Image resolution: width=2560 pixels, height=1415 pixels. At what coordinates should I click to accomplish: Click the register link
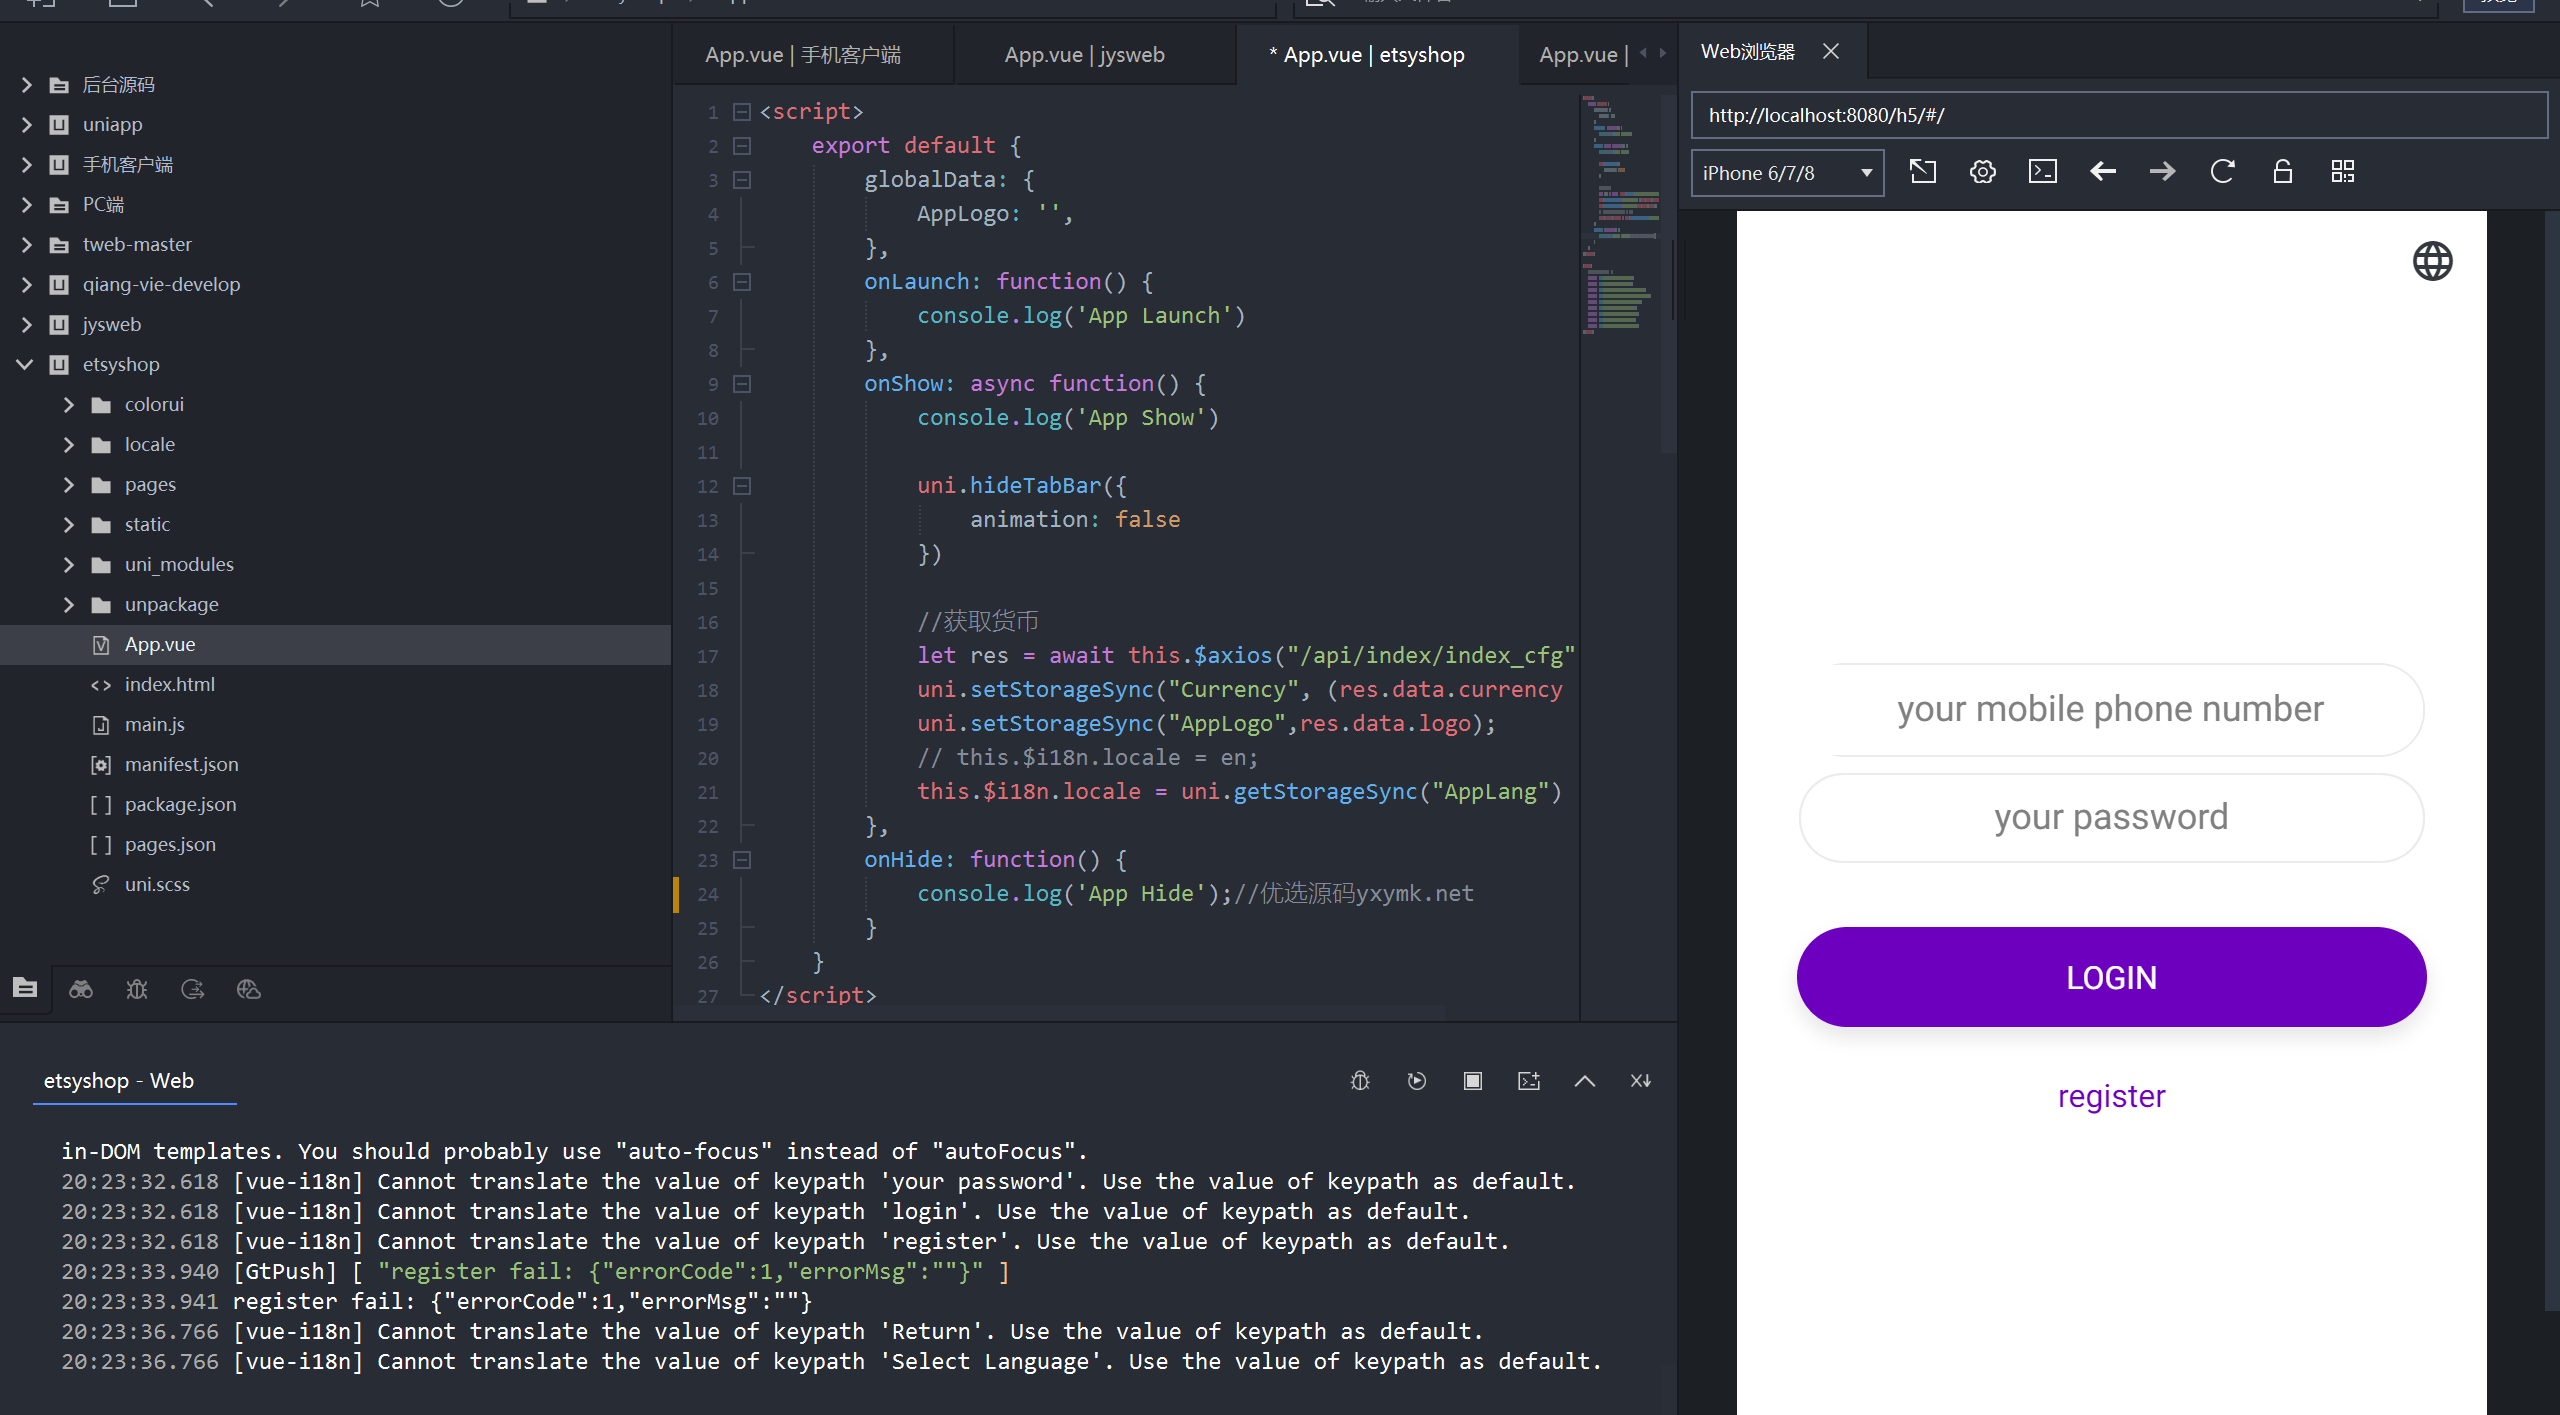(2111, 1096)
